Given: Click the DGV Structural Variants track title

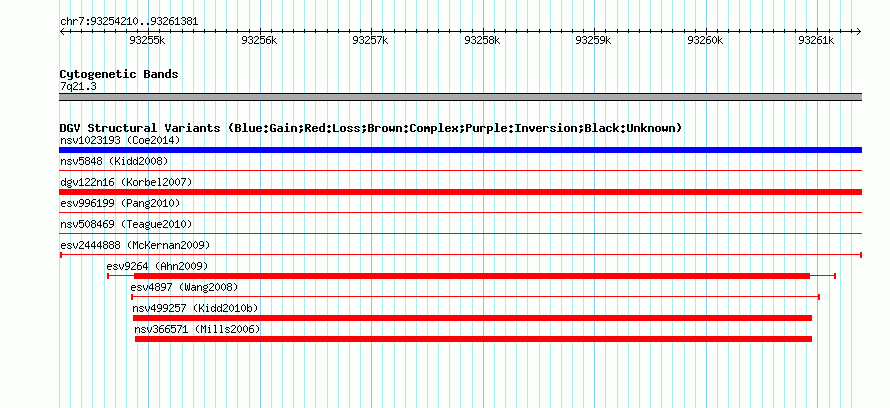Looking at the screenshot, I should click(371, 128).
